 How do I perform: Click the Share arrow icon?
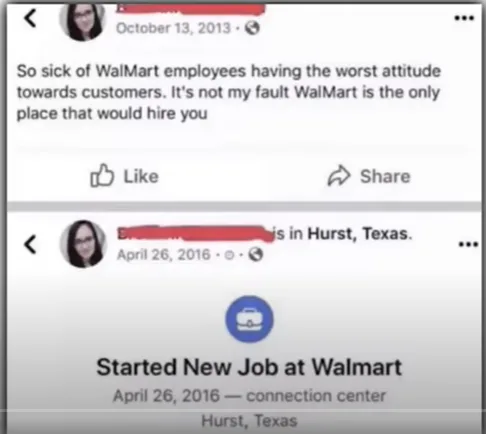pos(339,176)
